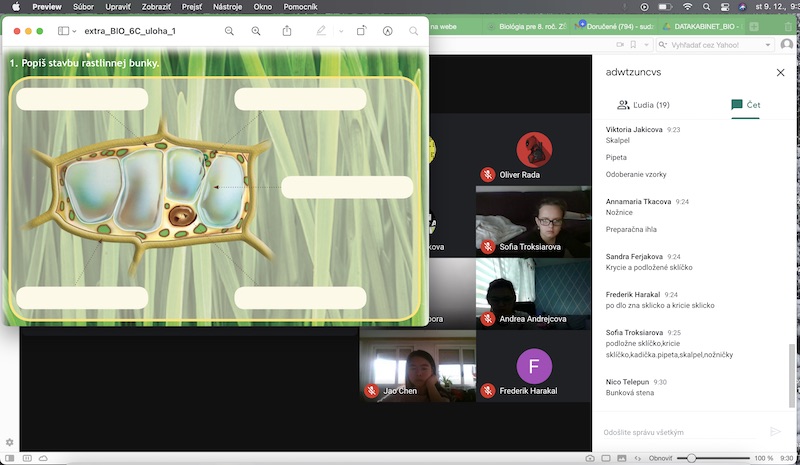Change search engine via magnifier icon
The height and width of the screenshot is (465, 800).
pos(663,45)
